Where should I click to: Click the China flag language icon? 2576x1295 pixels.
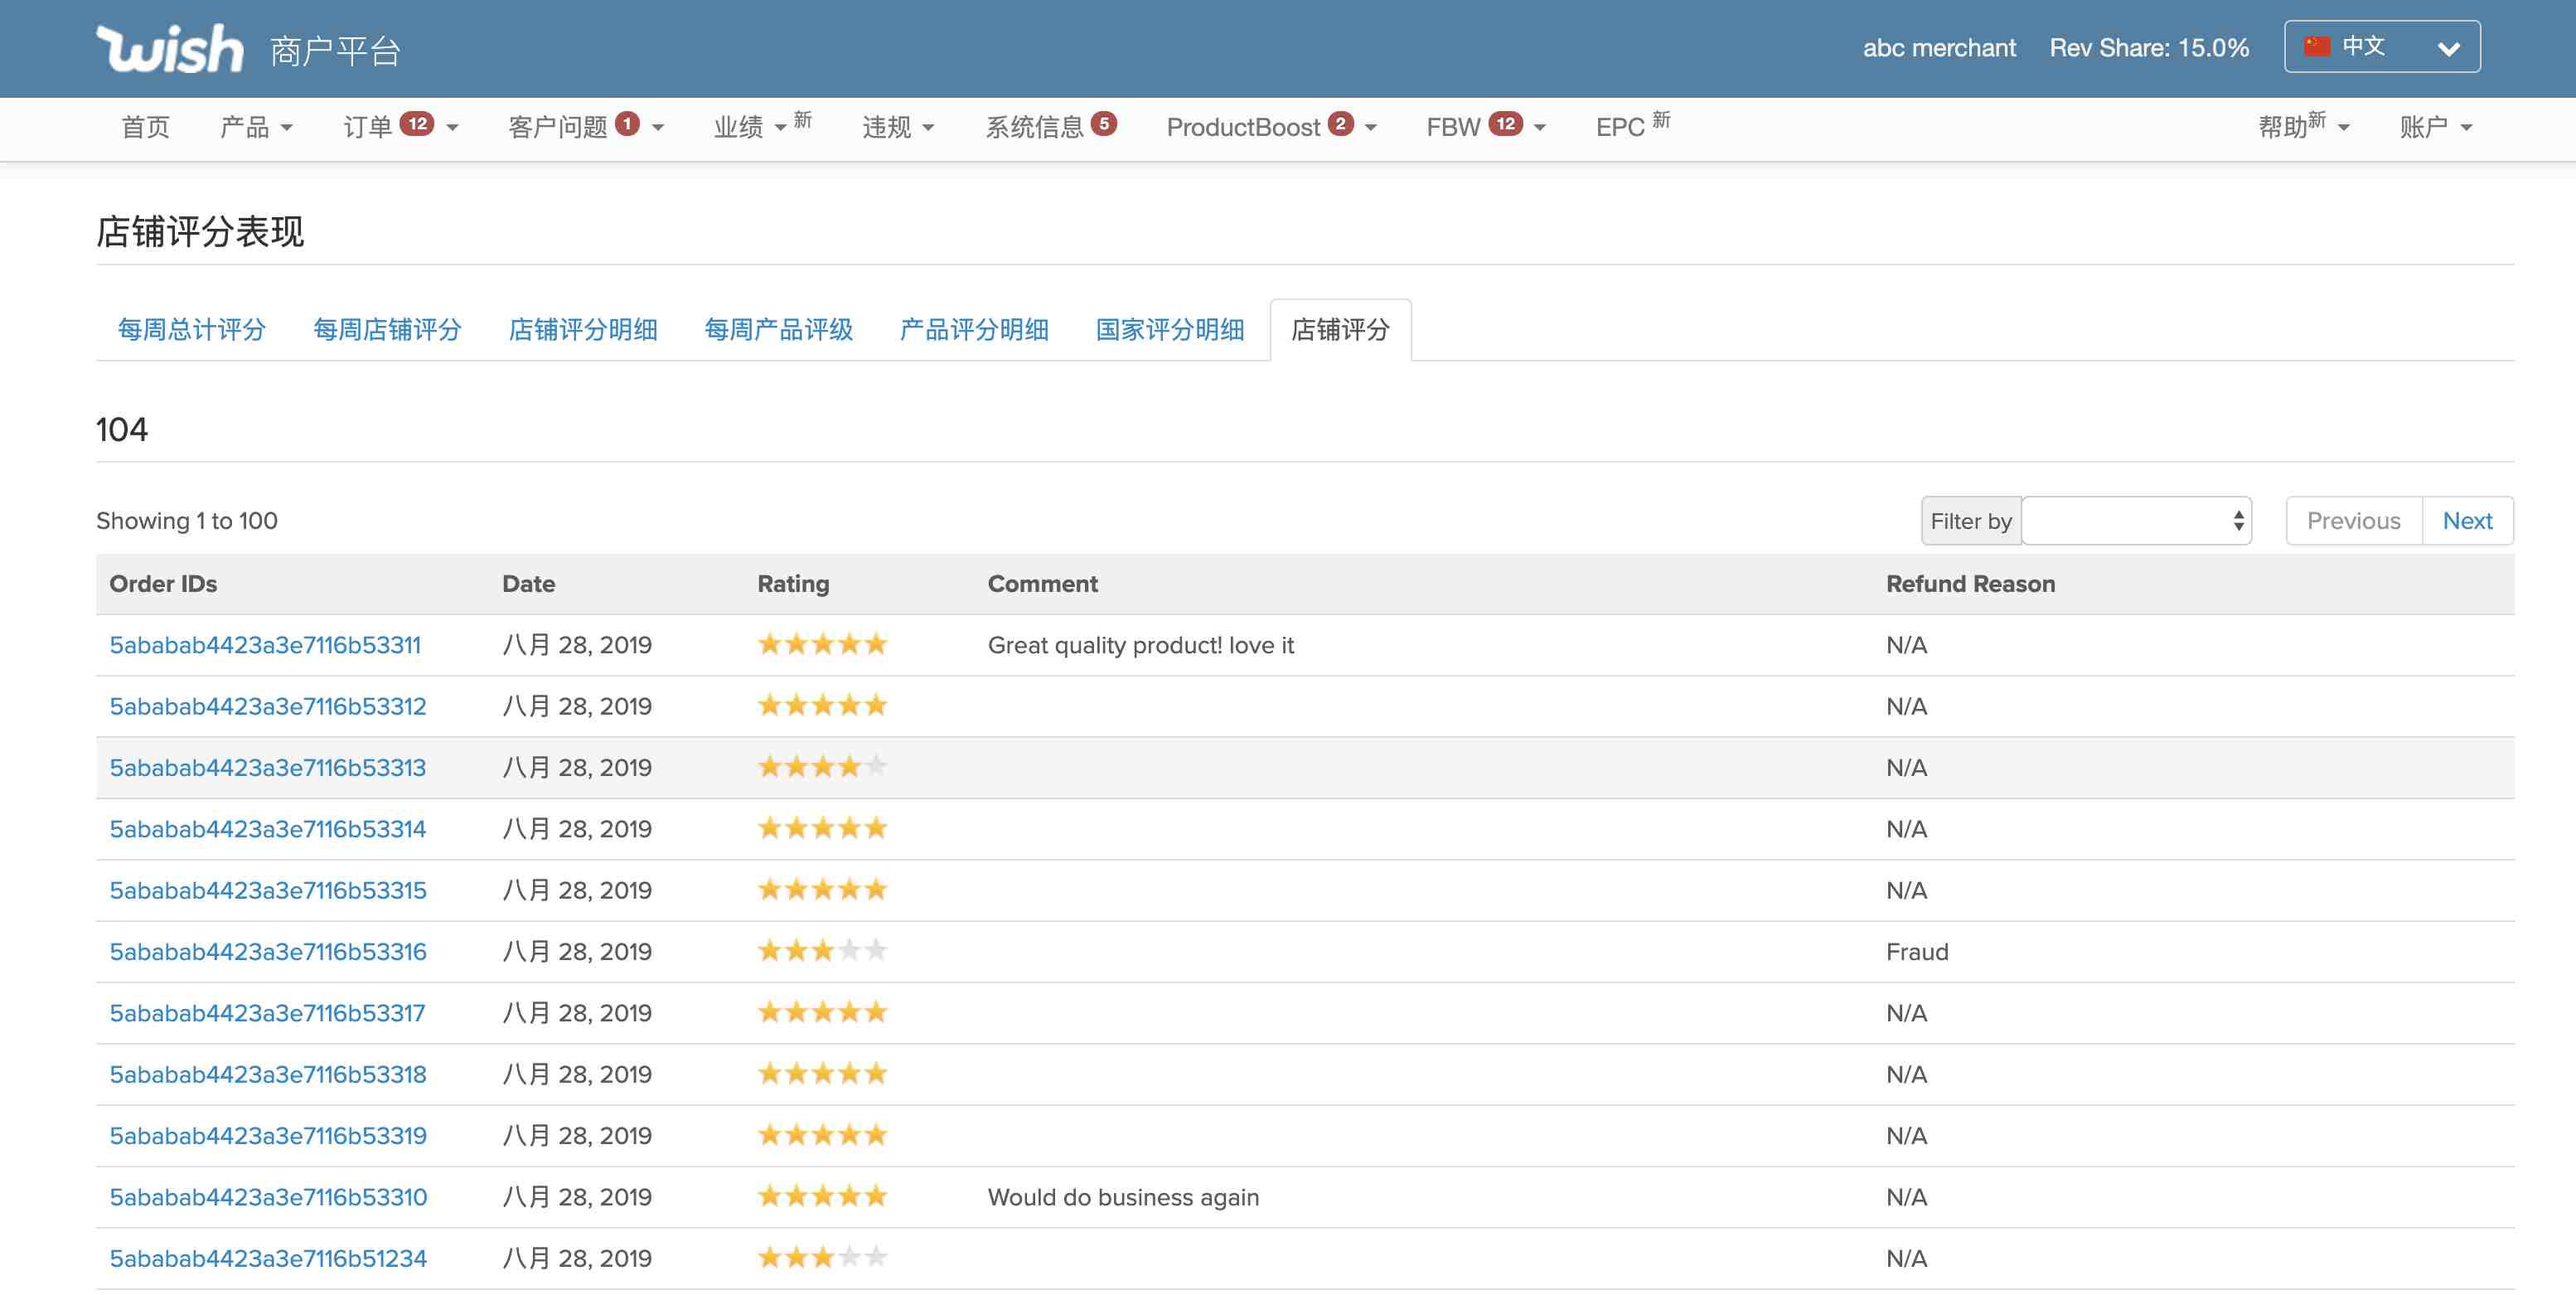click(x=2317, y=46)
